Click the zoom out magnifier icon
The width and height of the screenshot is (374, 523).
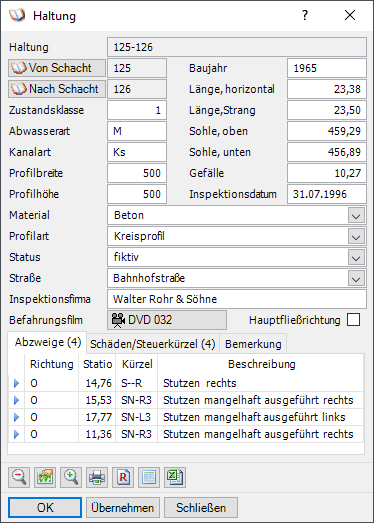tap(19, 477)
